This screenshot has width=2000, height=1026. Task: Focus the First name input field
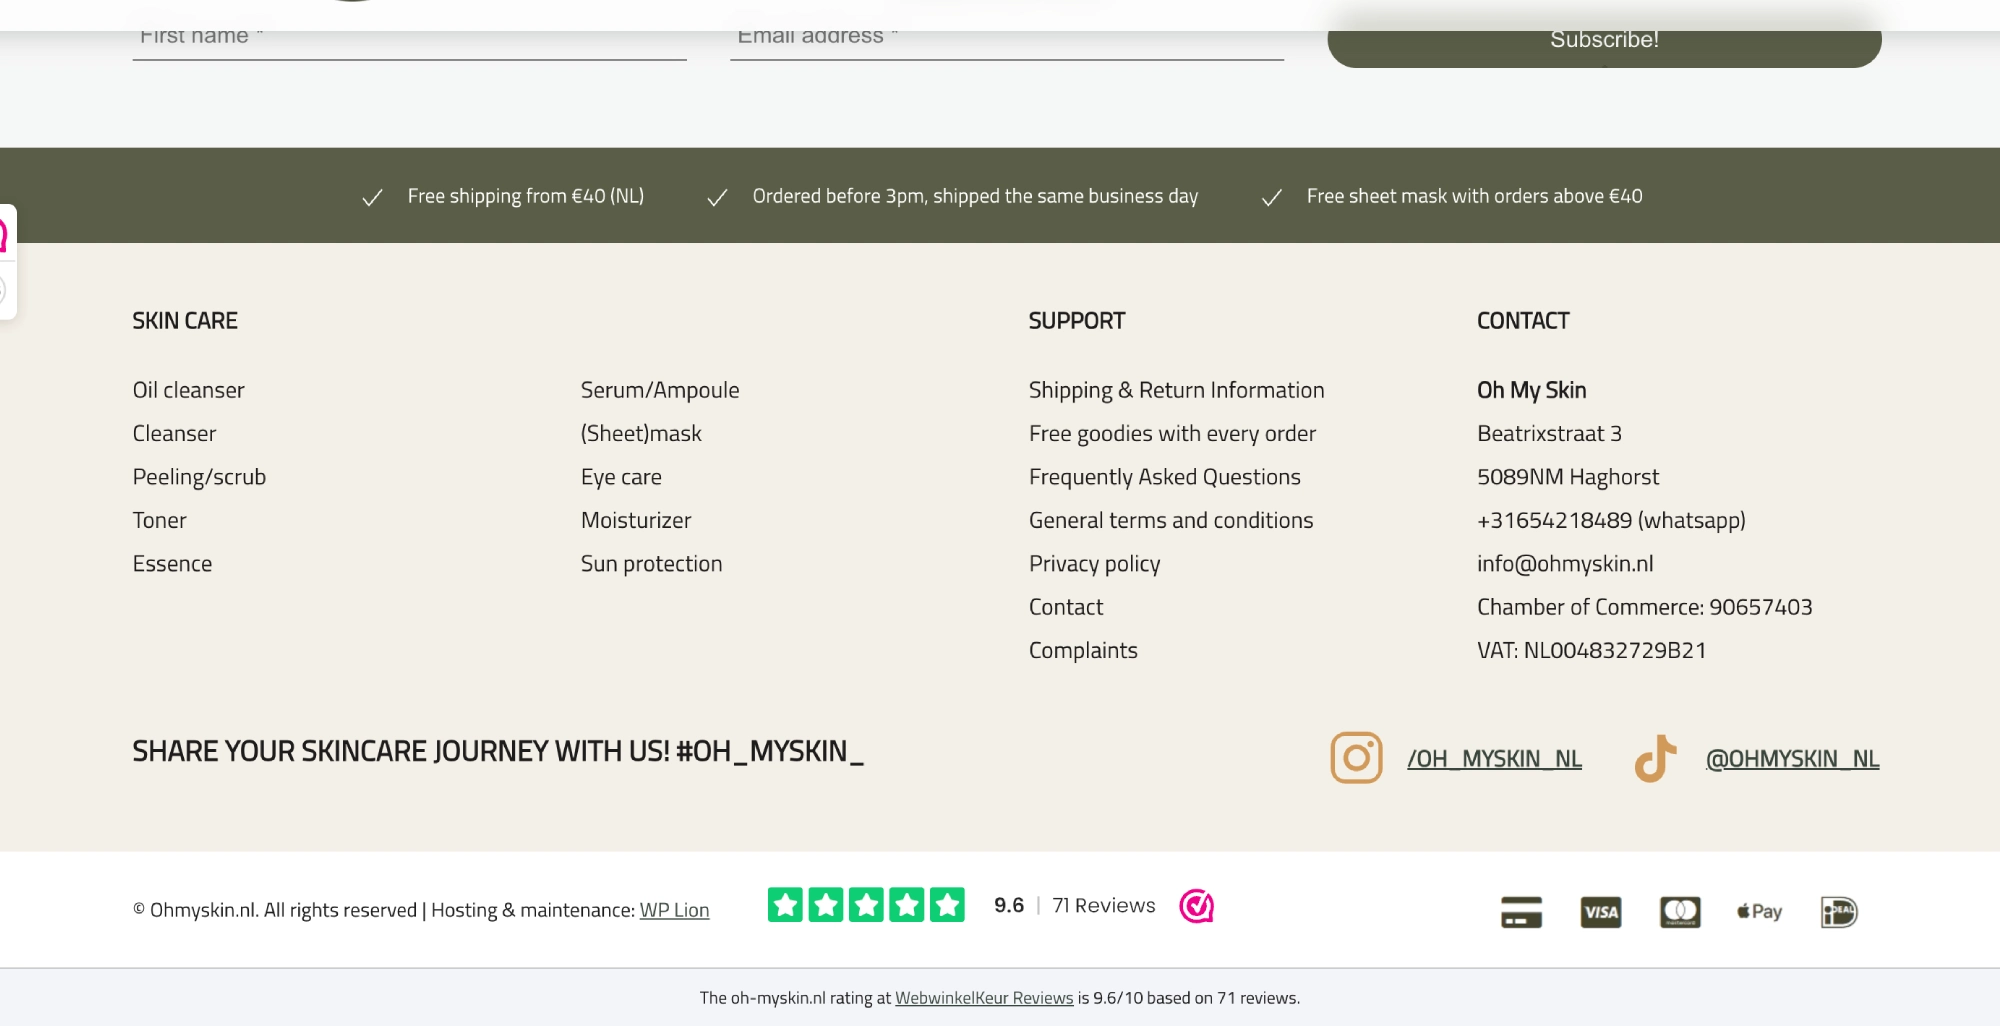409,40
